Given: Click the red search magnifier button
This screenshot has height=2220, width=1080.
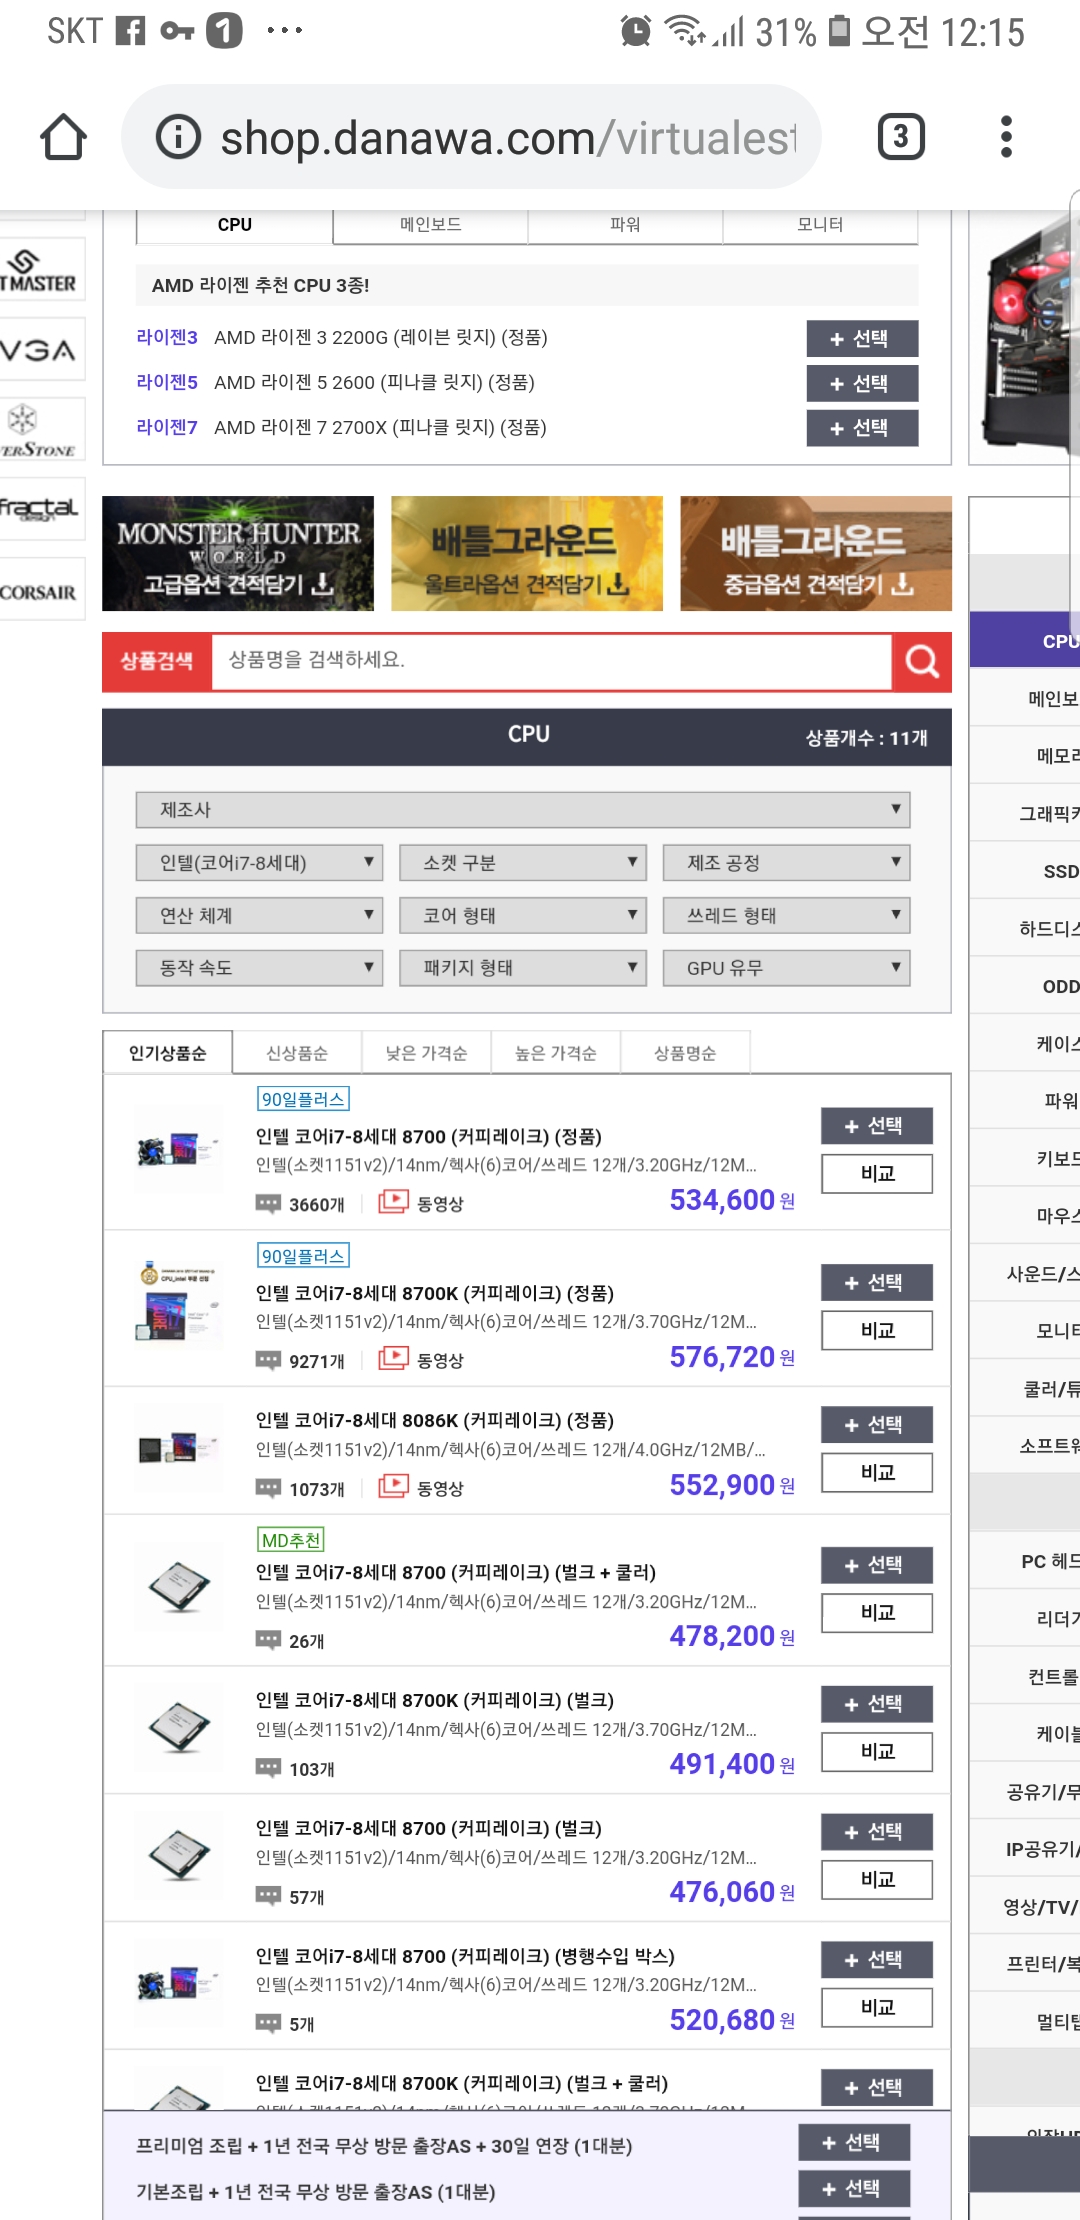Looking at the screenshot, I should [x=921, y=661].
